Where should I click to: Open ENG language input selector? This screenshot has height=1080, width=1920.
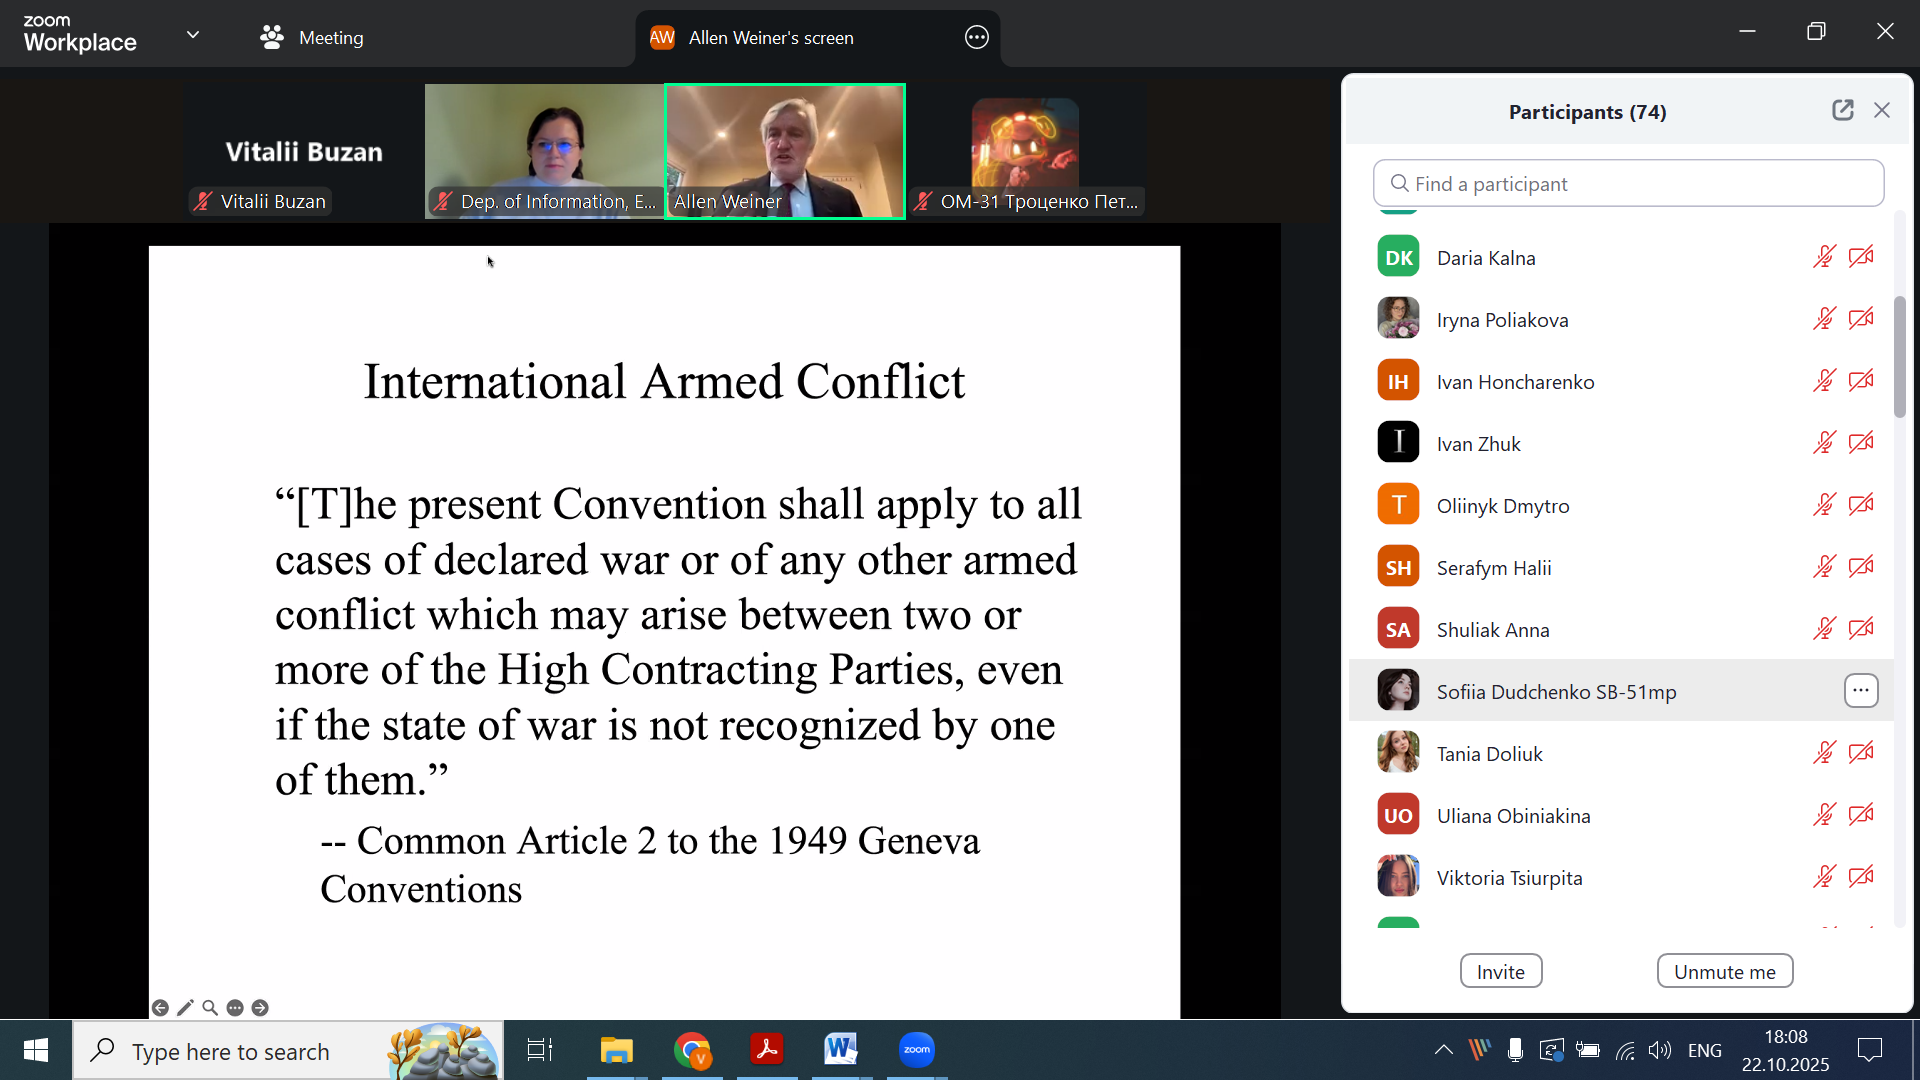pos(1705,1050)
